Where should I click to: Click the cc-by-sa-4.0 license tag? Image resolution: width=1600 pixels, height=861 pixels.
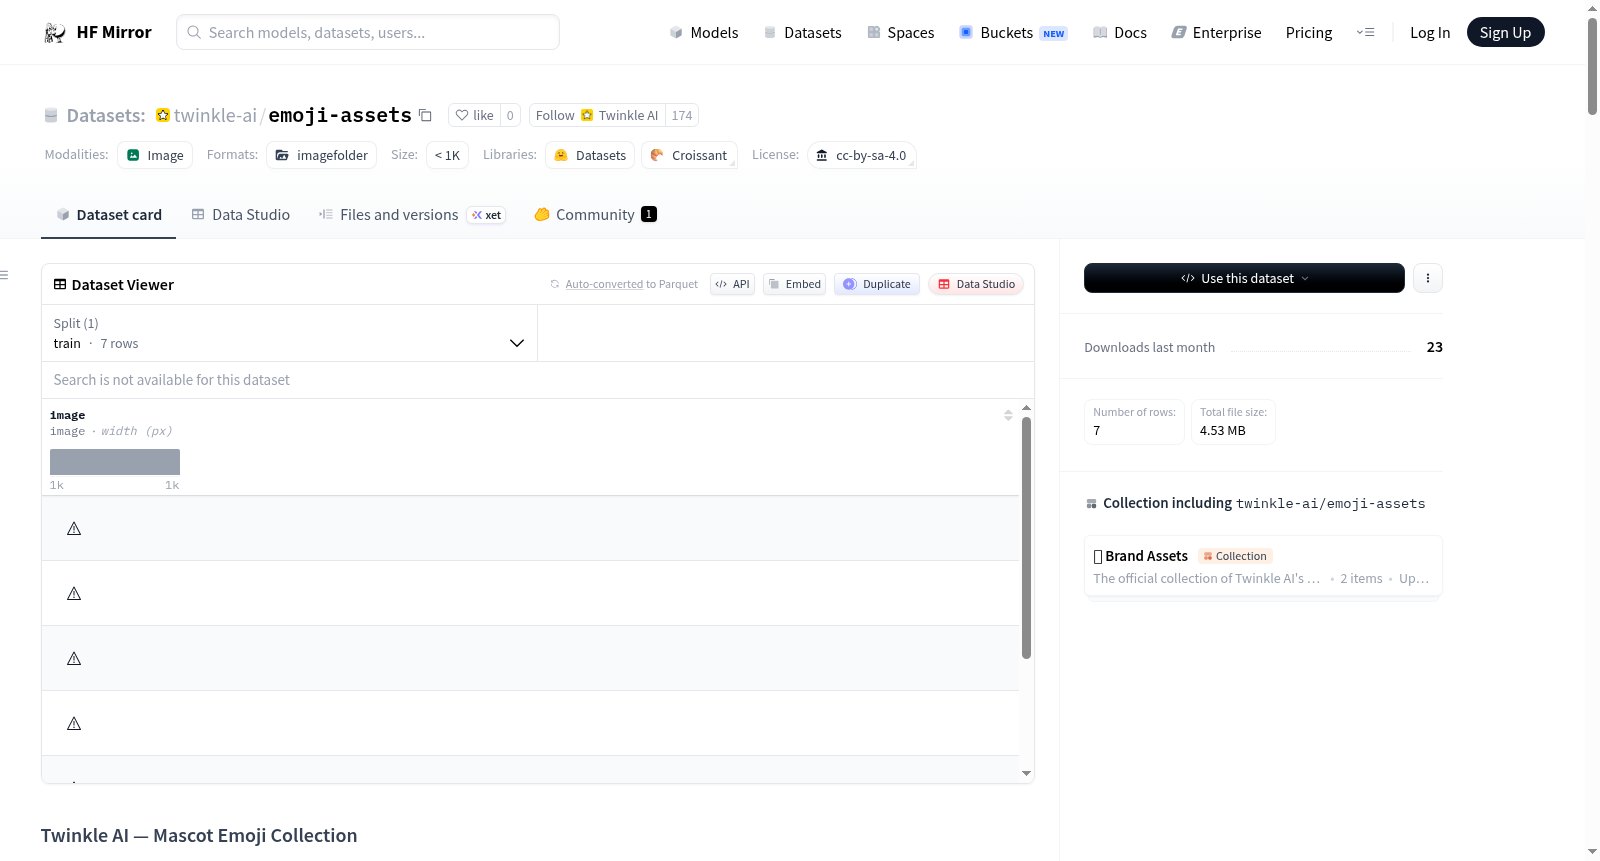pos(861,155)
